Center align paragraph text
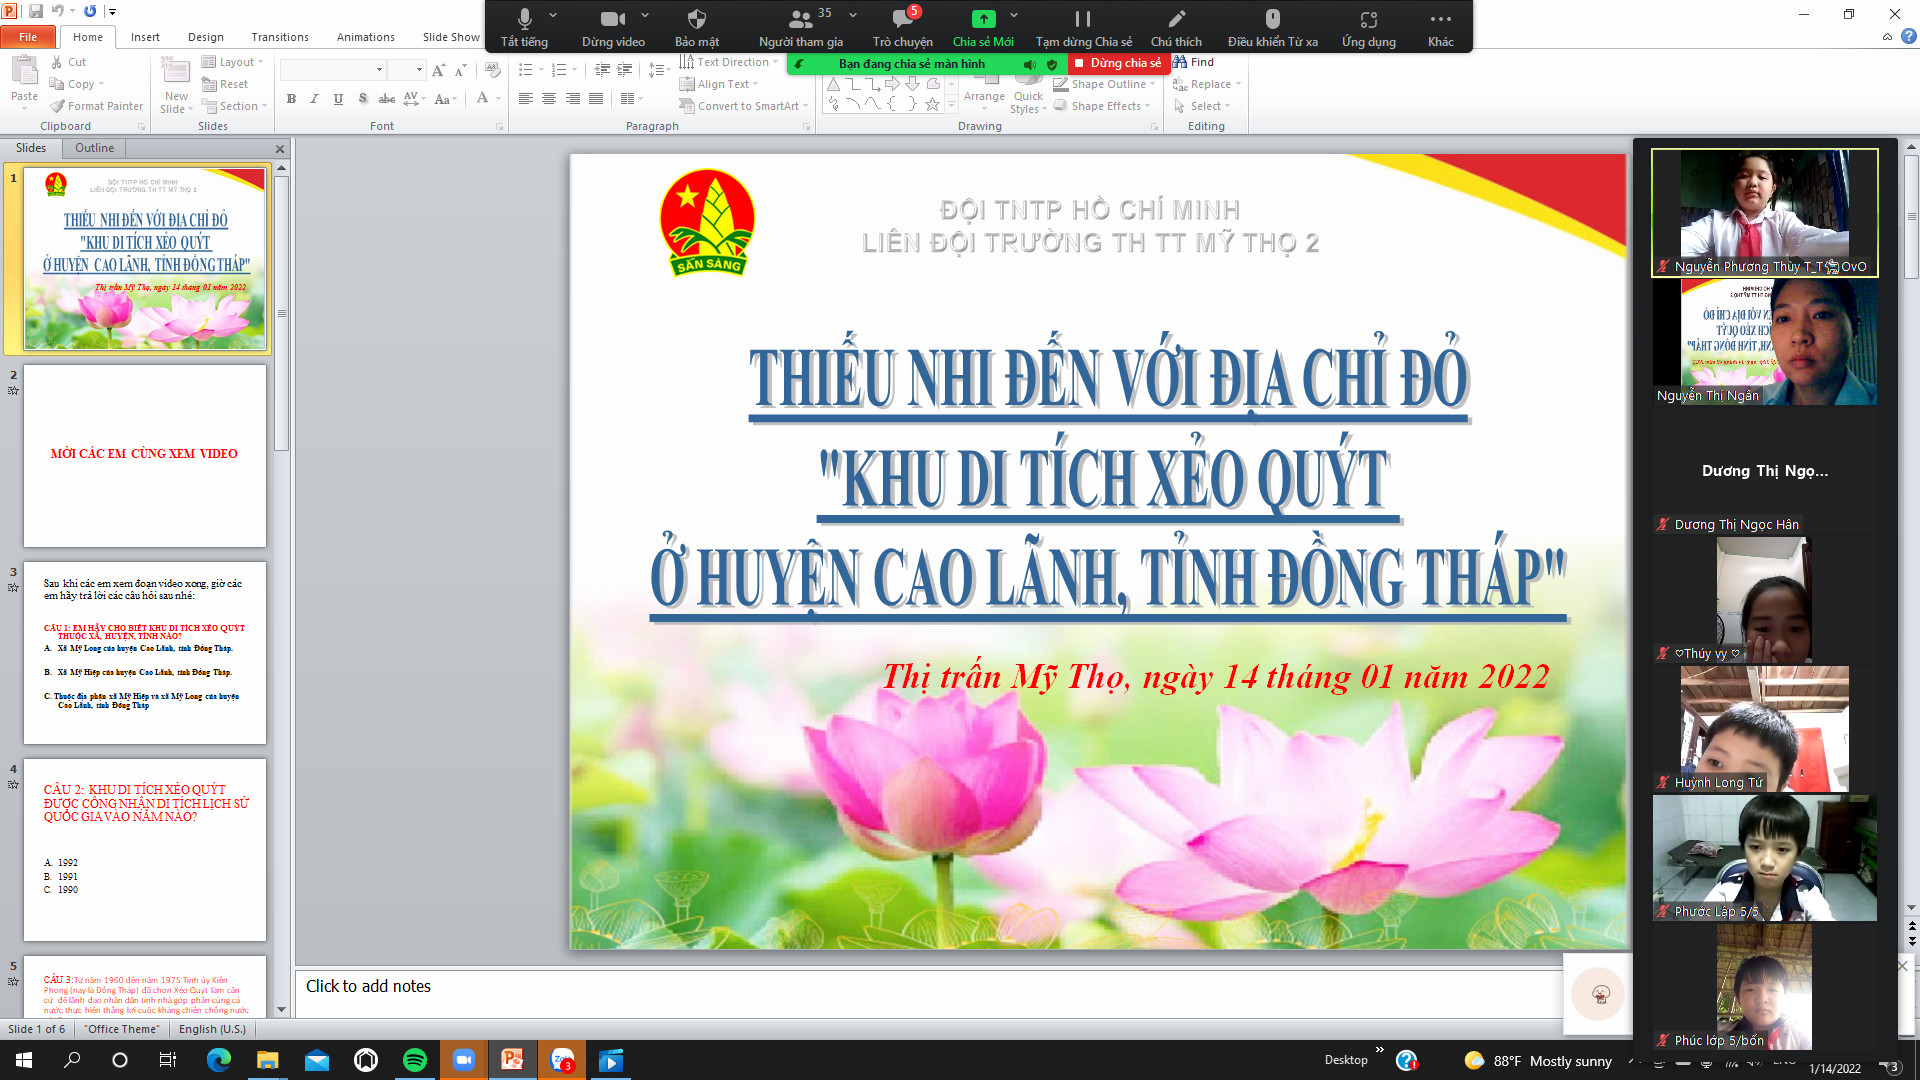The width and height of the screenshot is (1920, 1080). pos(549,99)
